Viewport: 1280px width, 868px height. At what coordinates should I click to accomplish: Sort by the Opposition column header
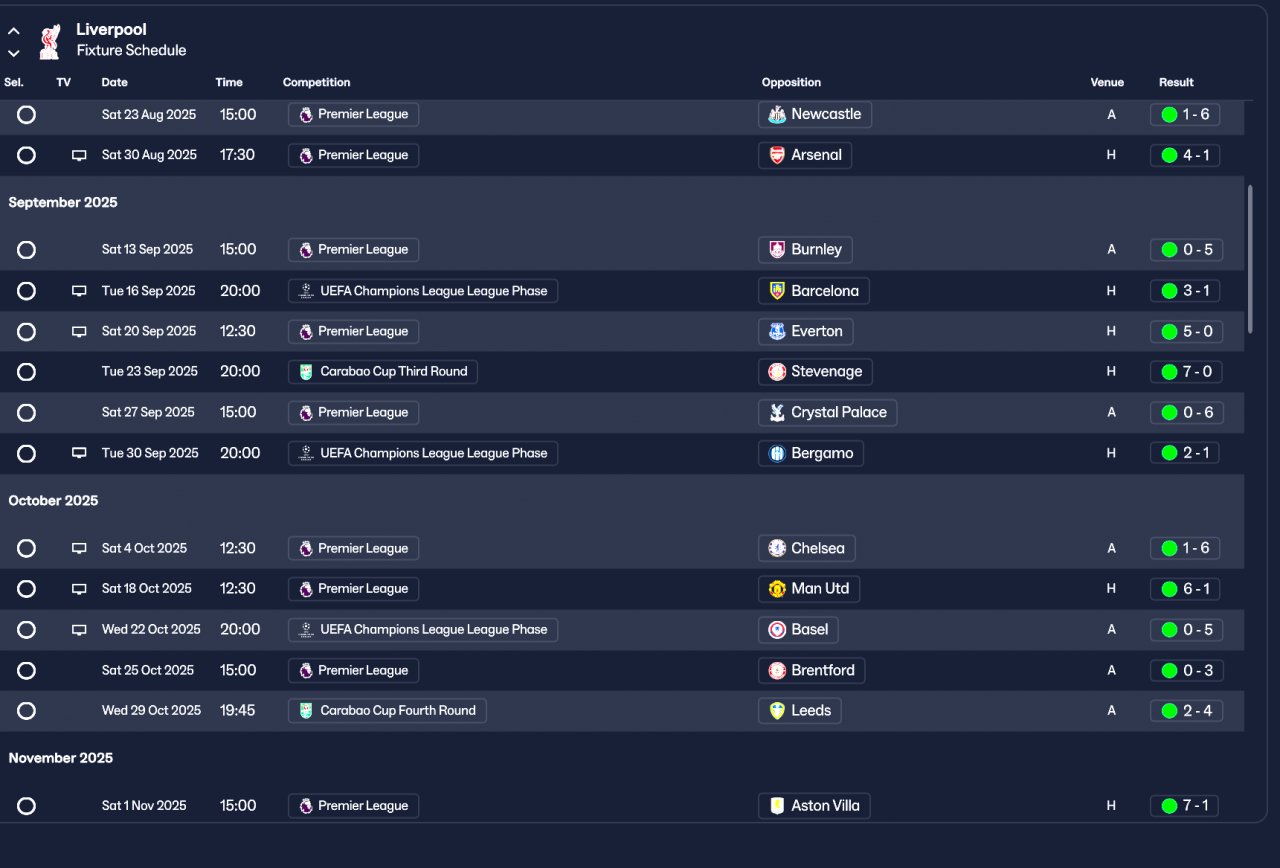(x=791, y=82)
